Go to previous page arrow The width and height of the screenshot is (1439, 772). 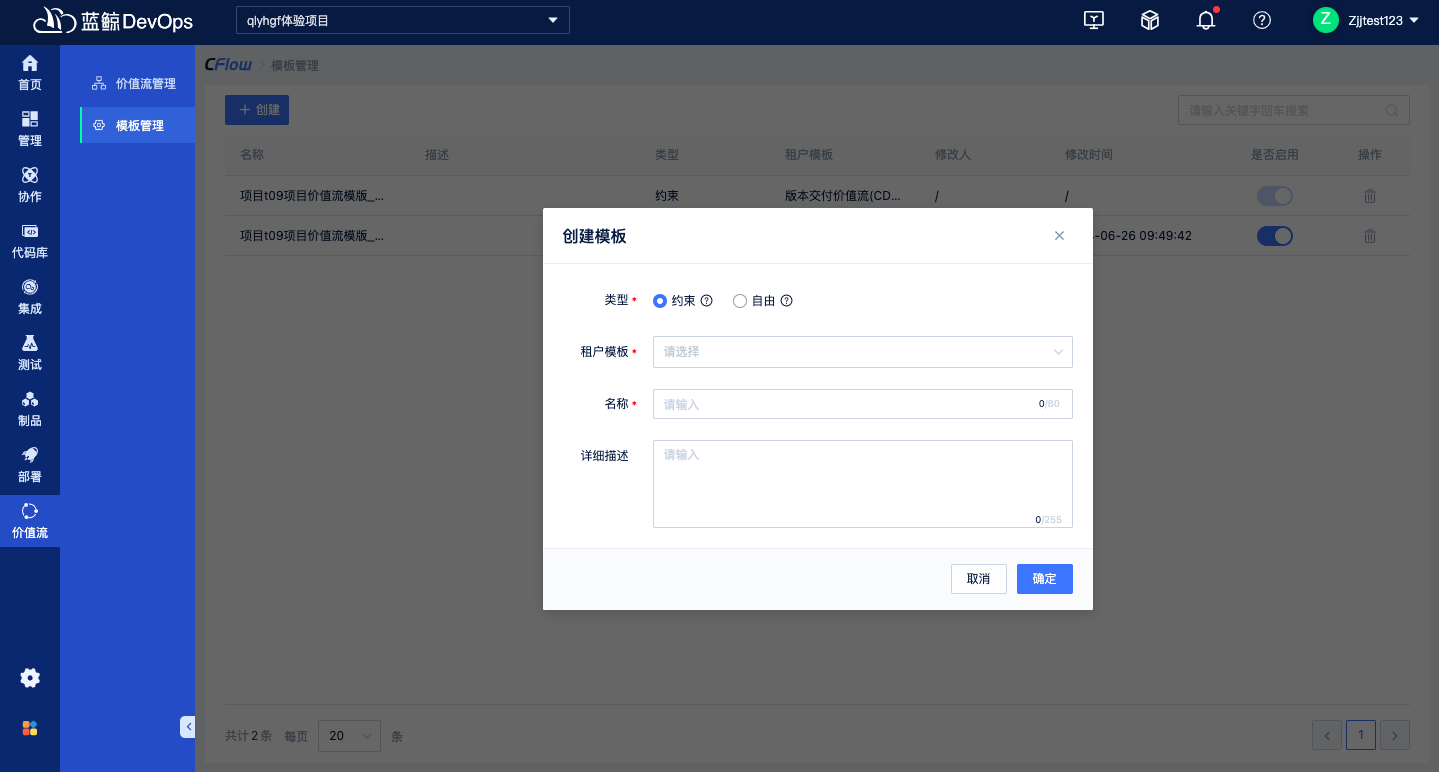(1327, 736)
